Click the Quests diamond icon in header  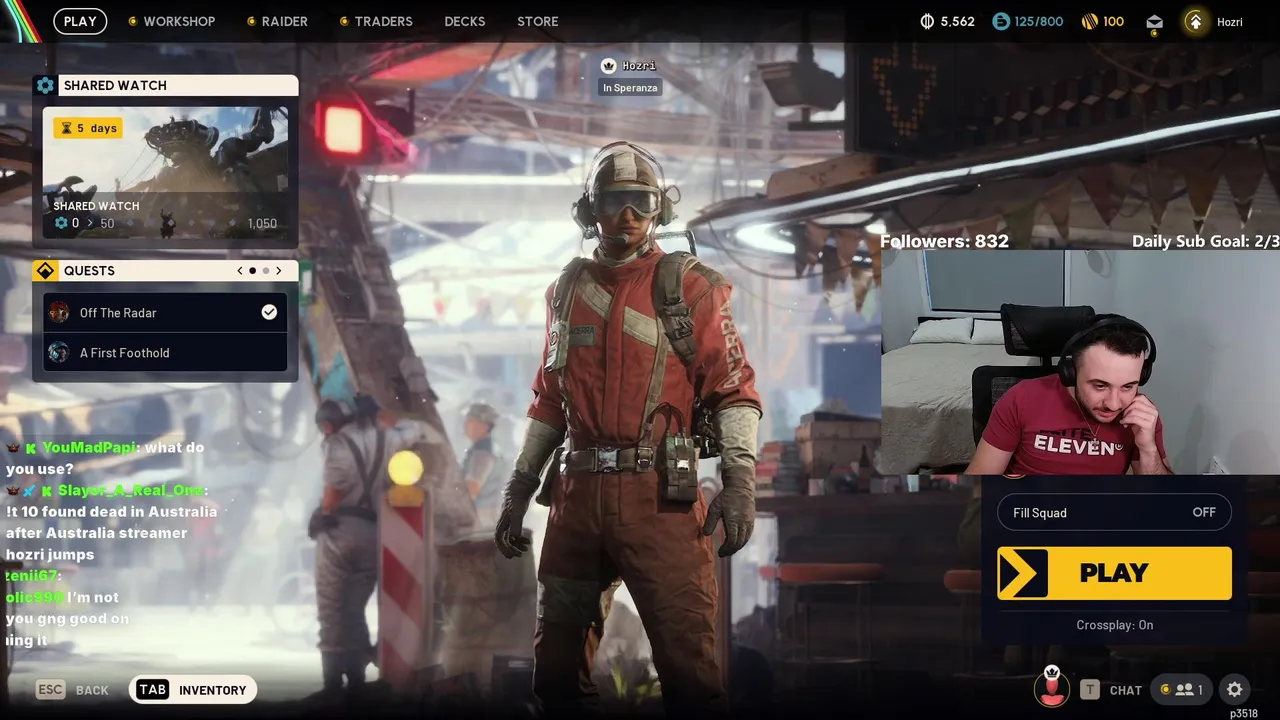point(45,271)
